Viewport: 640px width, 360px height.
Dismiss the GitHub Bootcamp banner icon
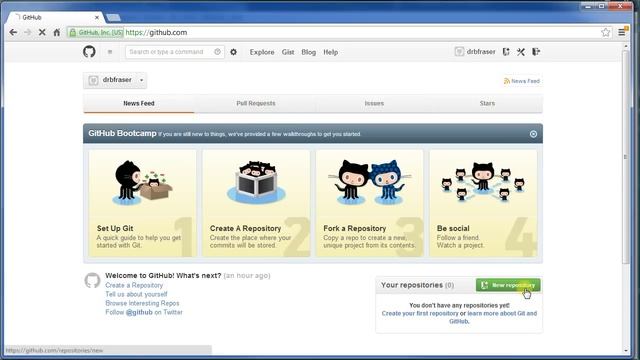point(533,134)
